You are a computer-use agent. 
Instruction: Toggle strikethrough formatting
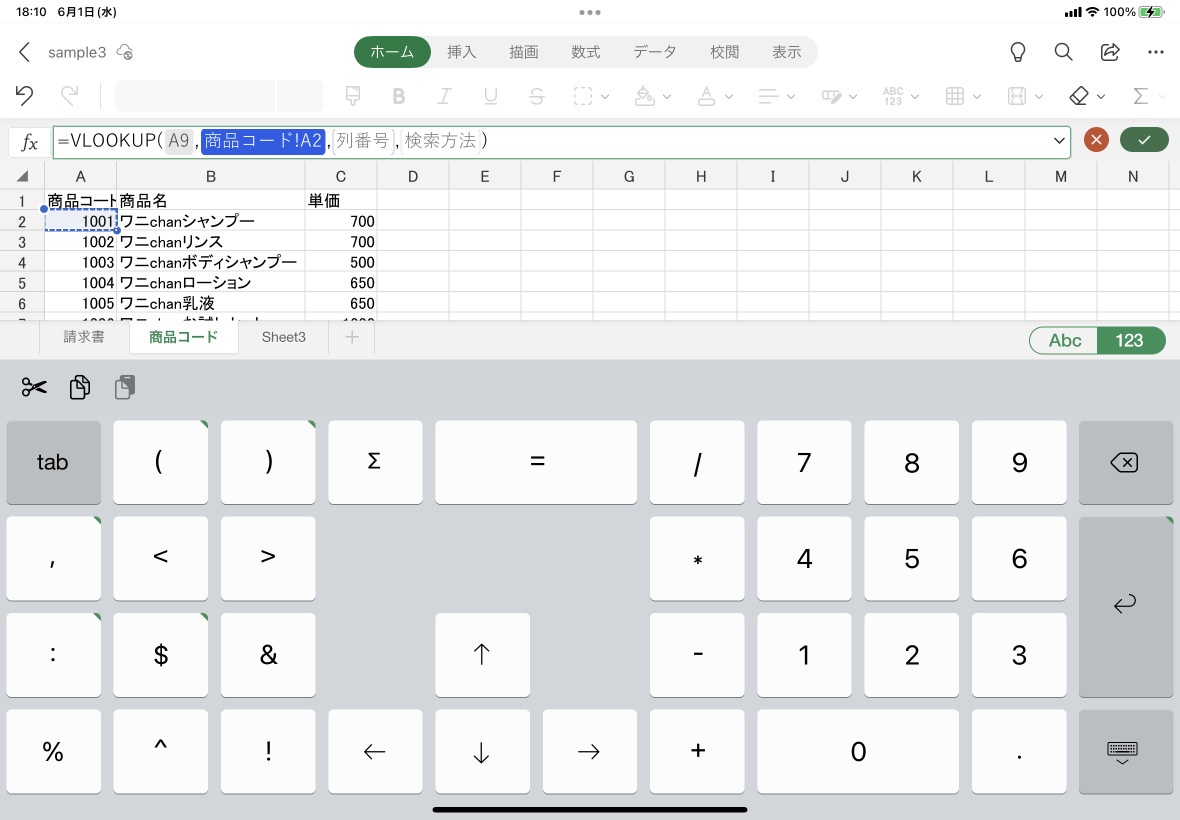pos(537,96)
